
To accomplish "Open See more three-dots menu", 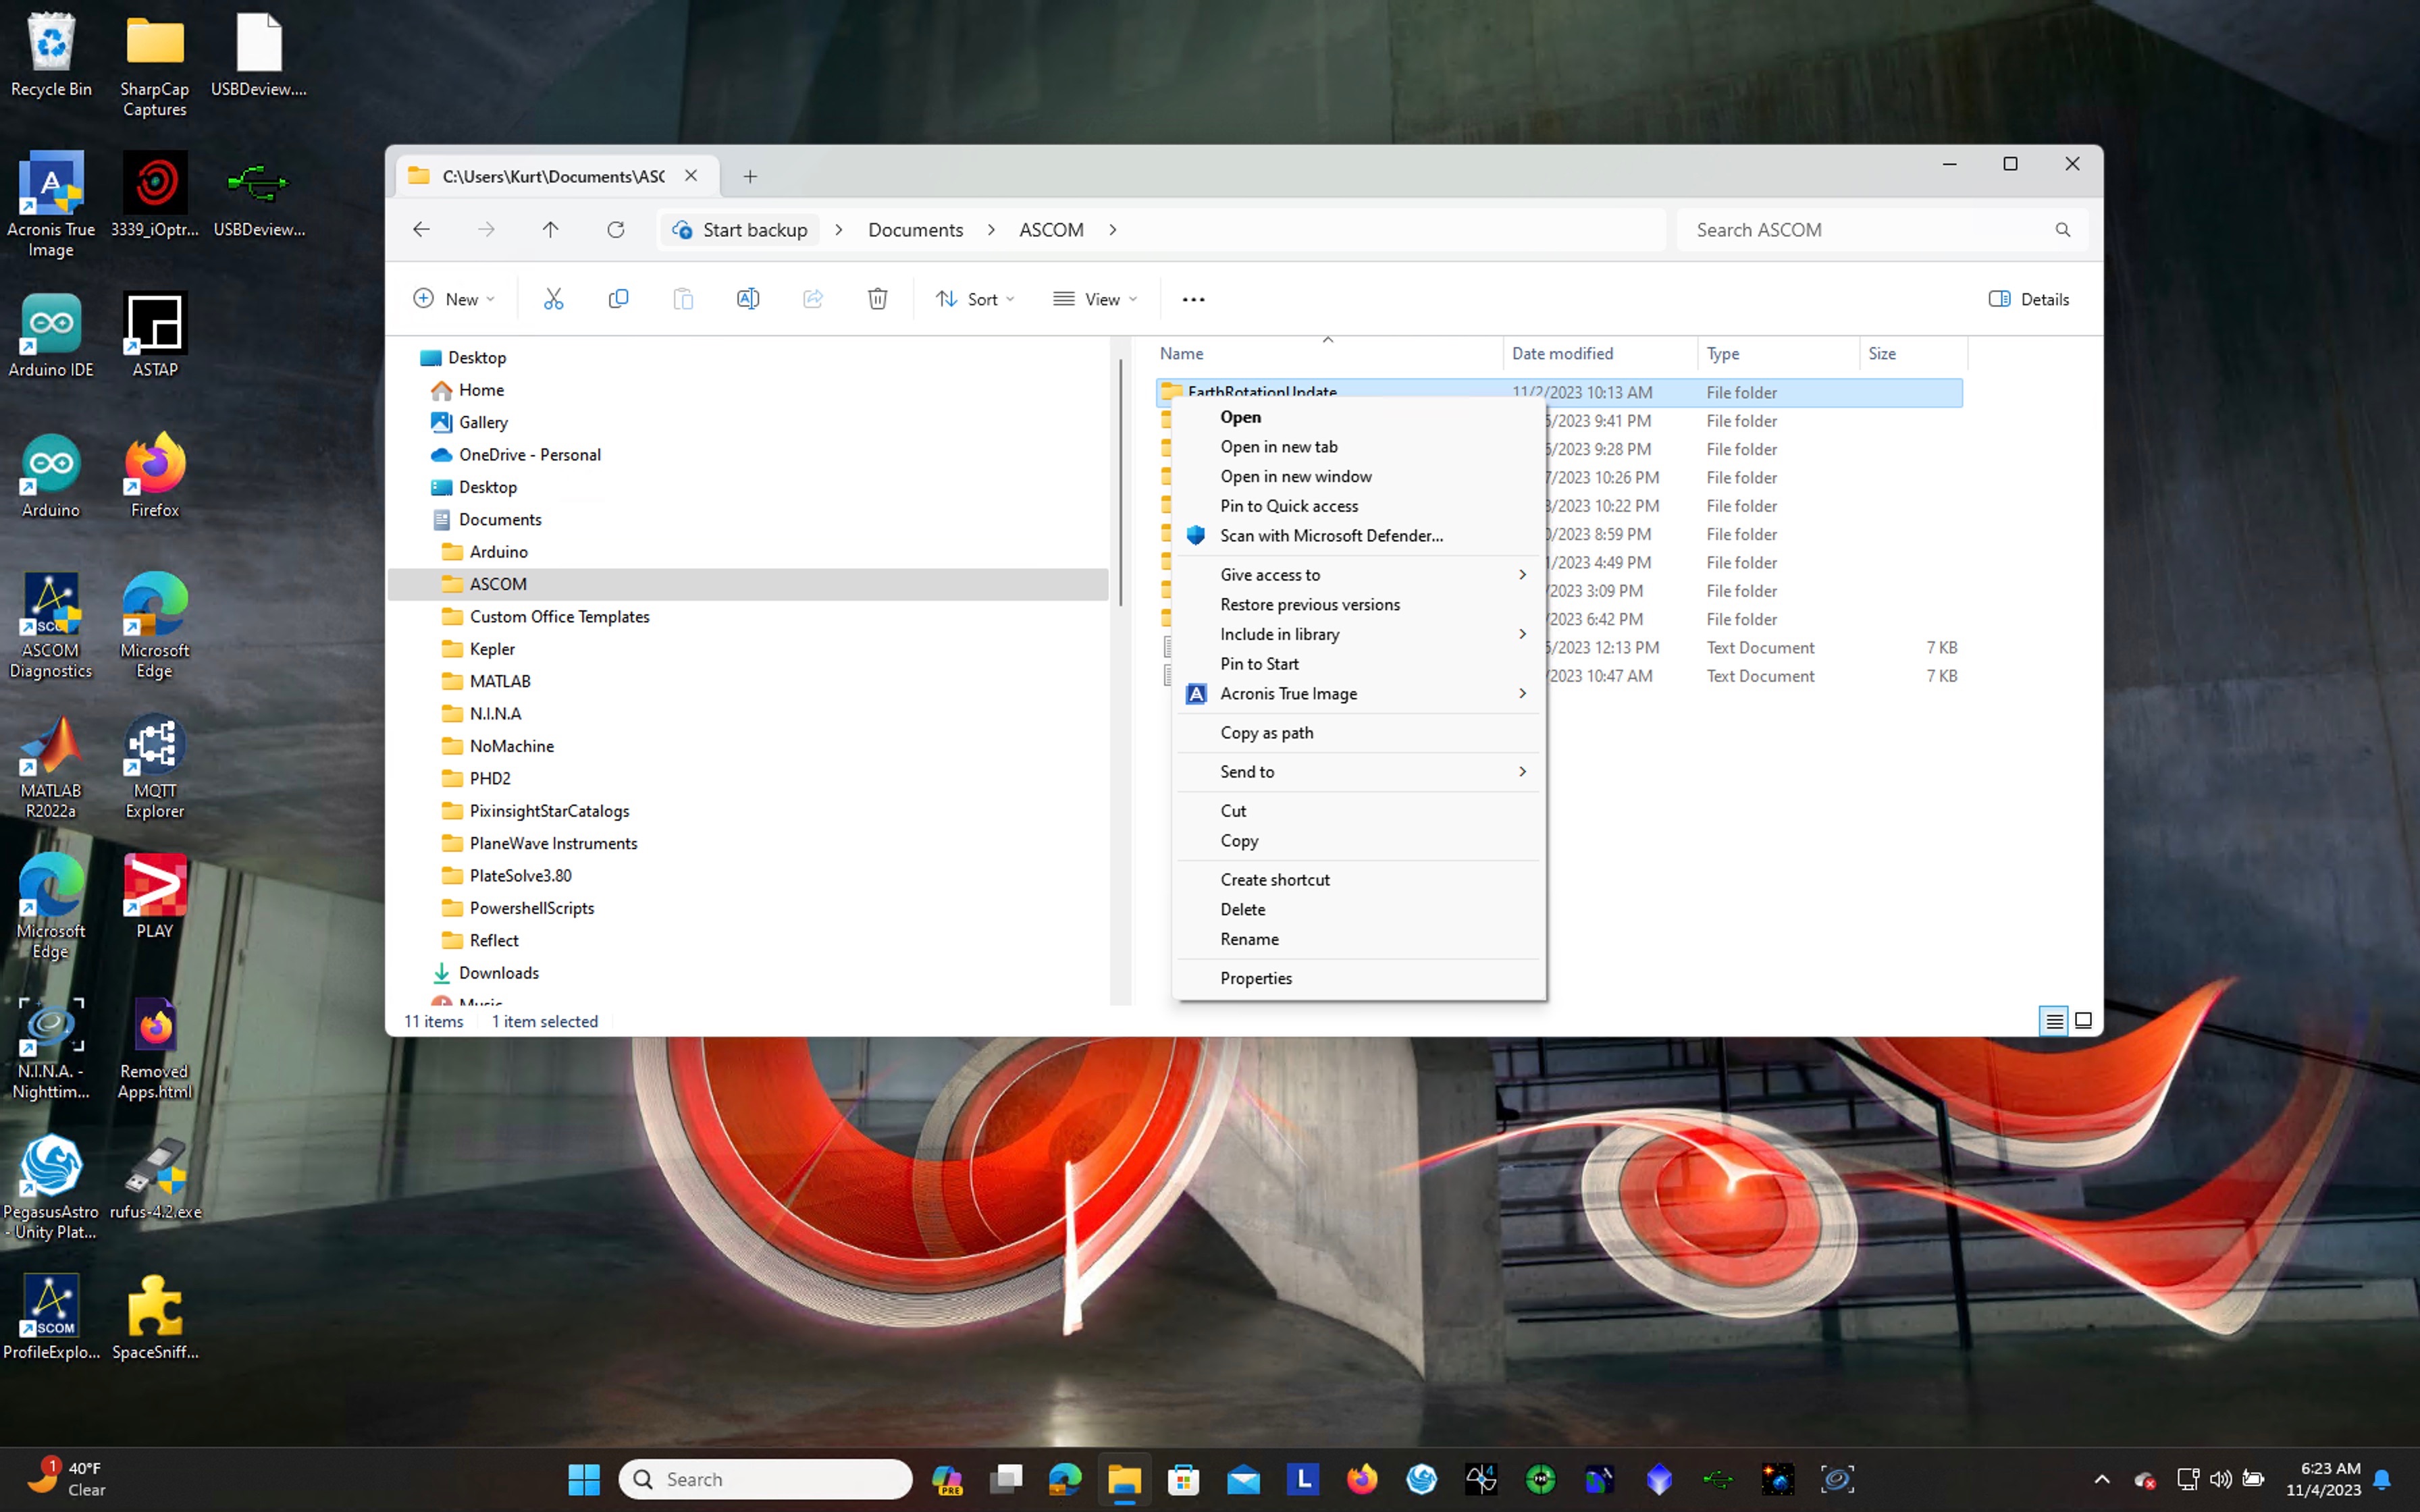I will 1193,299.
